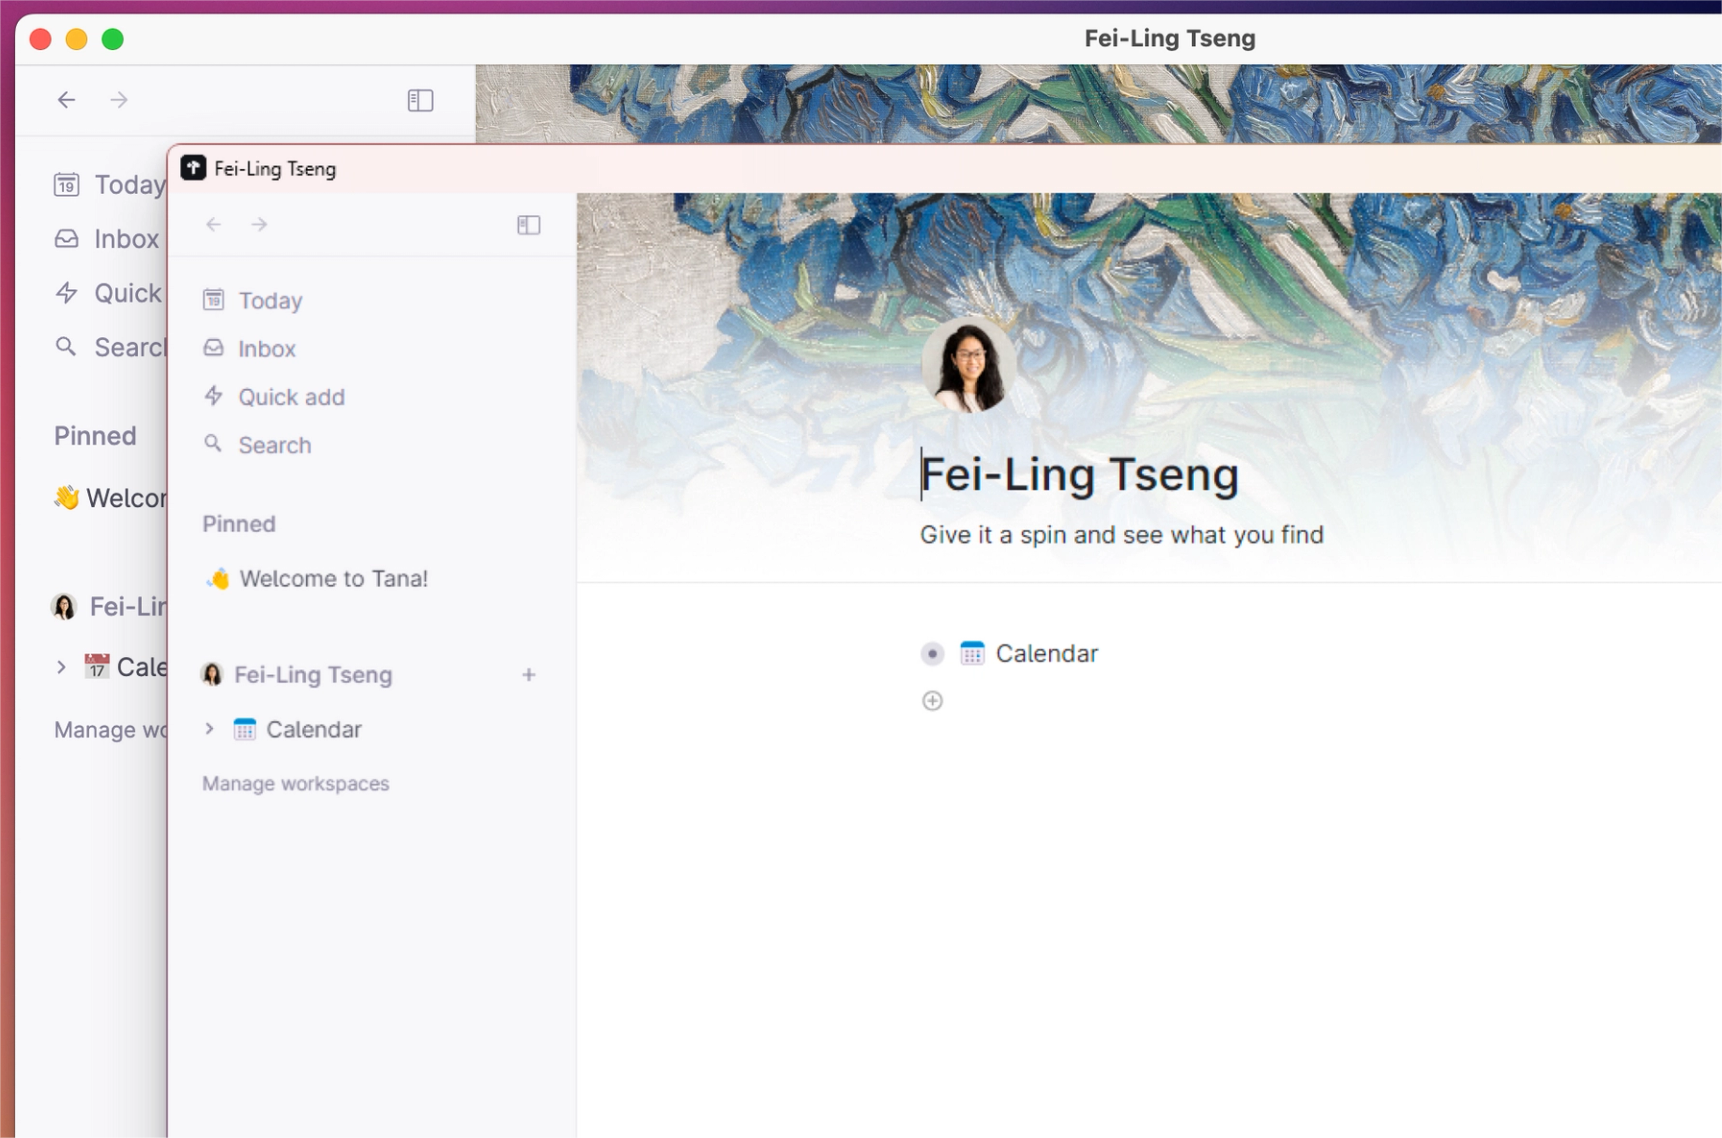Go forward using front window forward arrow
Viewport: 1722px width, 1138px height.
click(259, 225)
